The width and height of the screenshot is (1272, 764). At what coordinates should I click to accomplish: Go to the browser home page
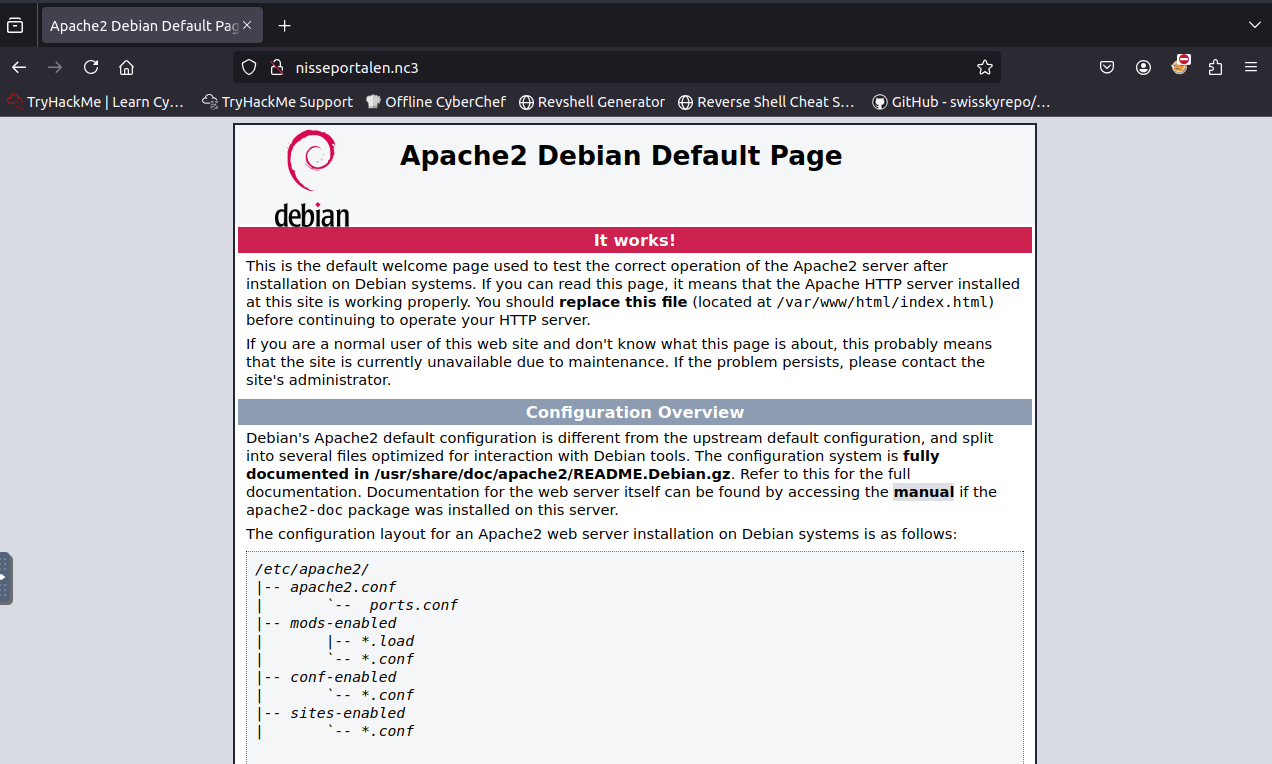coord(126,67)
